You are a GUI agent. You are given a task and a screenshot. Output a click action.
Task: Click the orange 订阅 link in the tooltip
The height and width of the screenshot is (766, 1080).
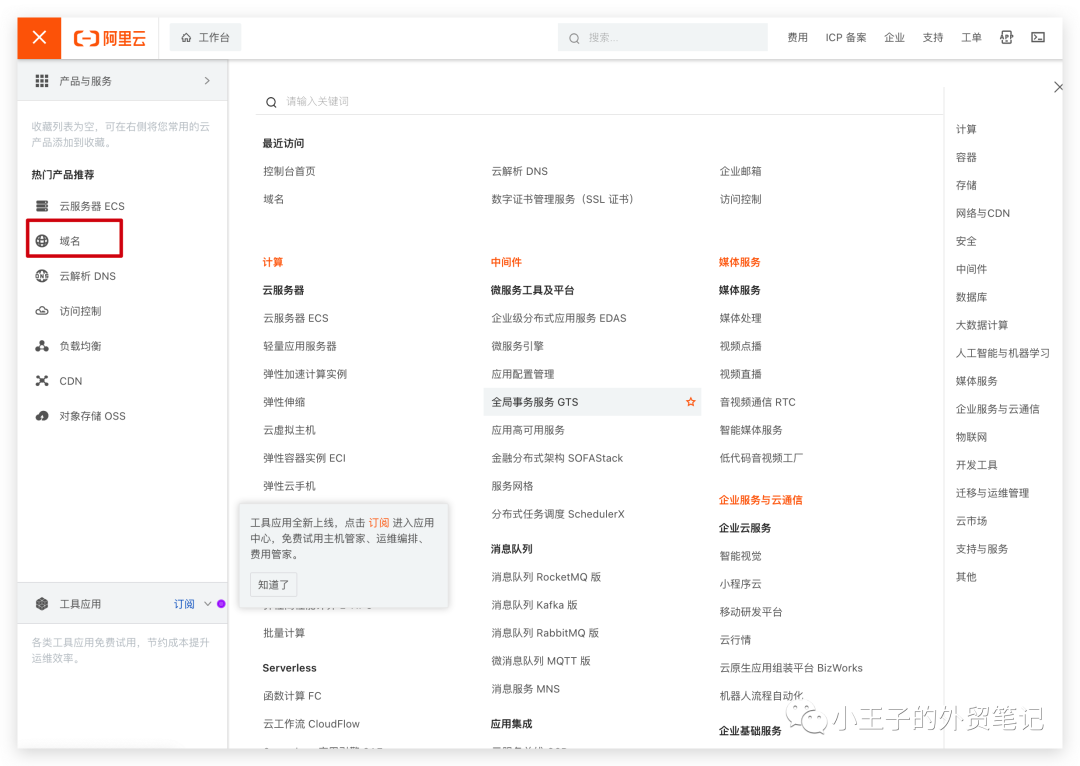(x=379, y=522)
